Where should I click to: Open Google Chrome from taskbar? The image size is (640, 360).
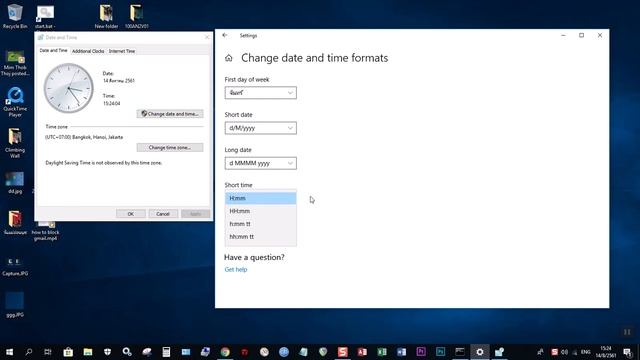pos(225,352)
